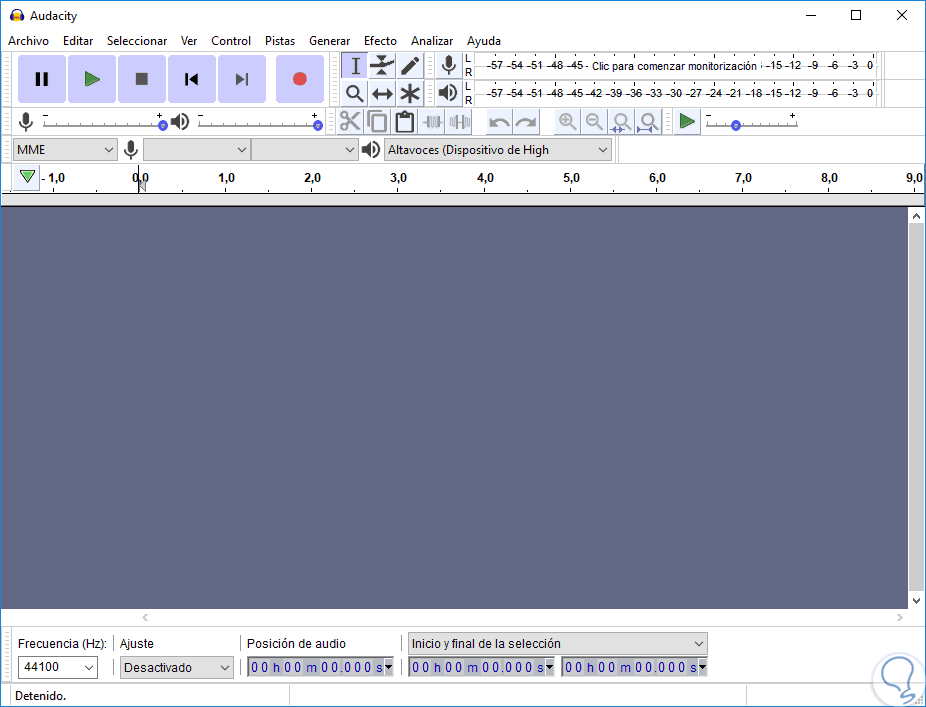Click Fit project to width icon
The width and height of the screenshot is (926, 707).
(x=648, y=122)
